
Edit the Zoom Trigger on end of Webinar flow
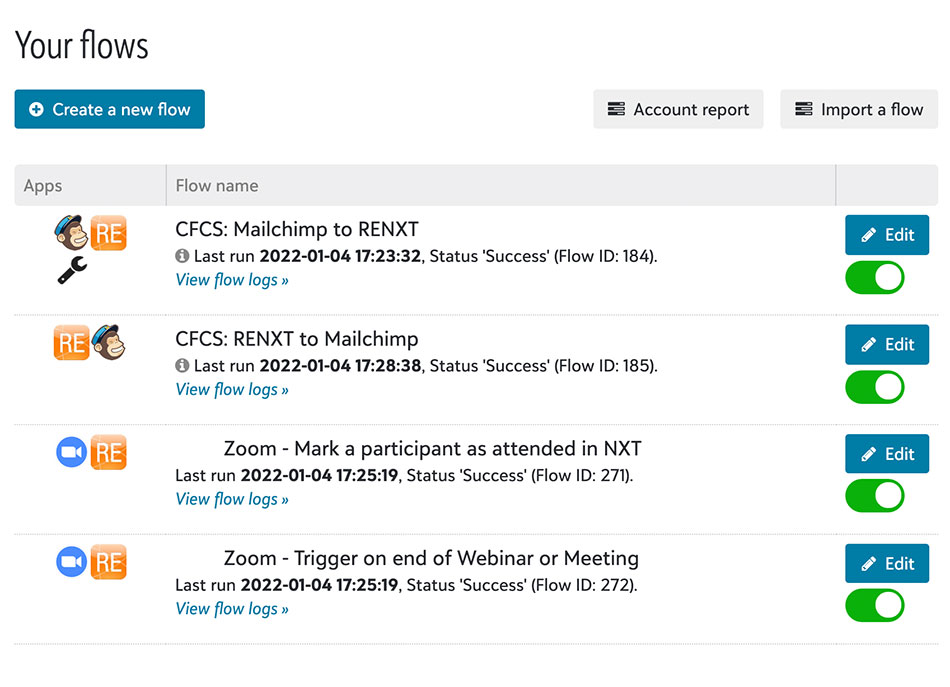tap(886, 564)
